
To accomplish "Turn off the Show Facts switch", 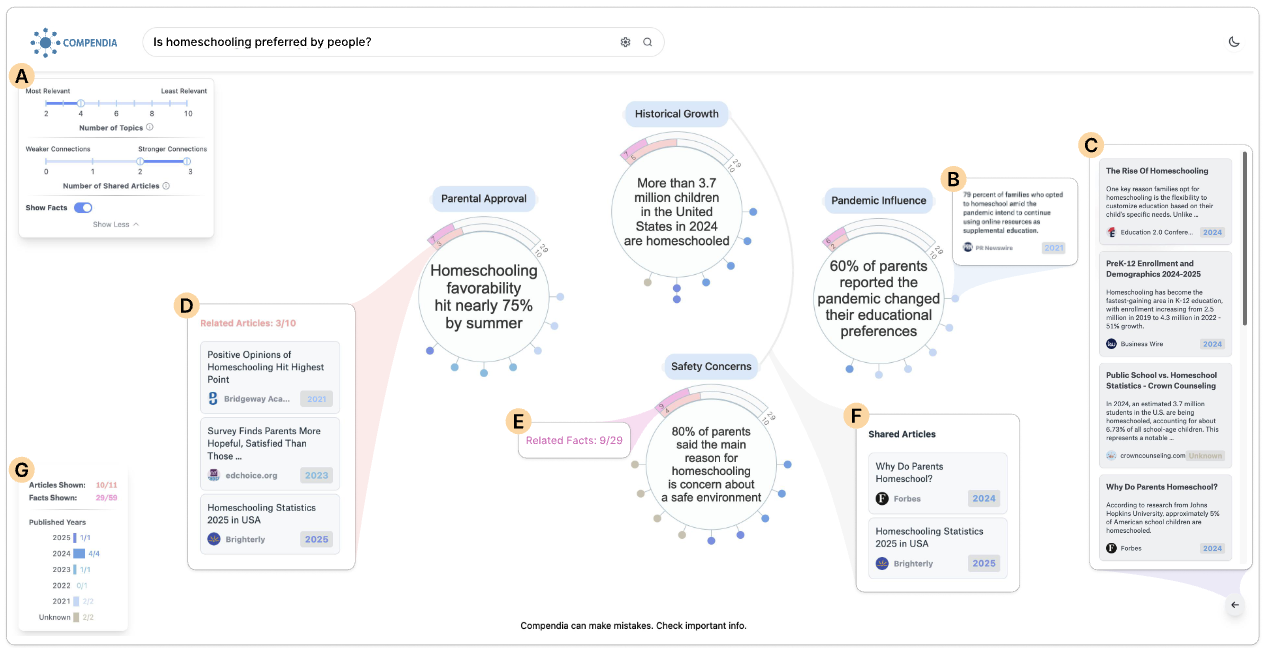I will [x=83, y=207].
